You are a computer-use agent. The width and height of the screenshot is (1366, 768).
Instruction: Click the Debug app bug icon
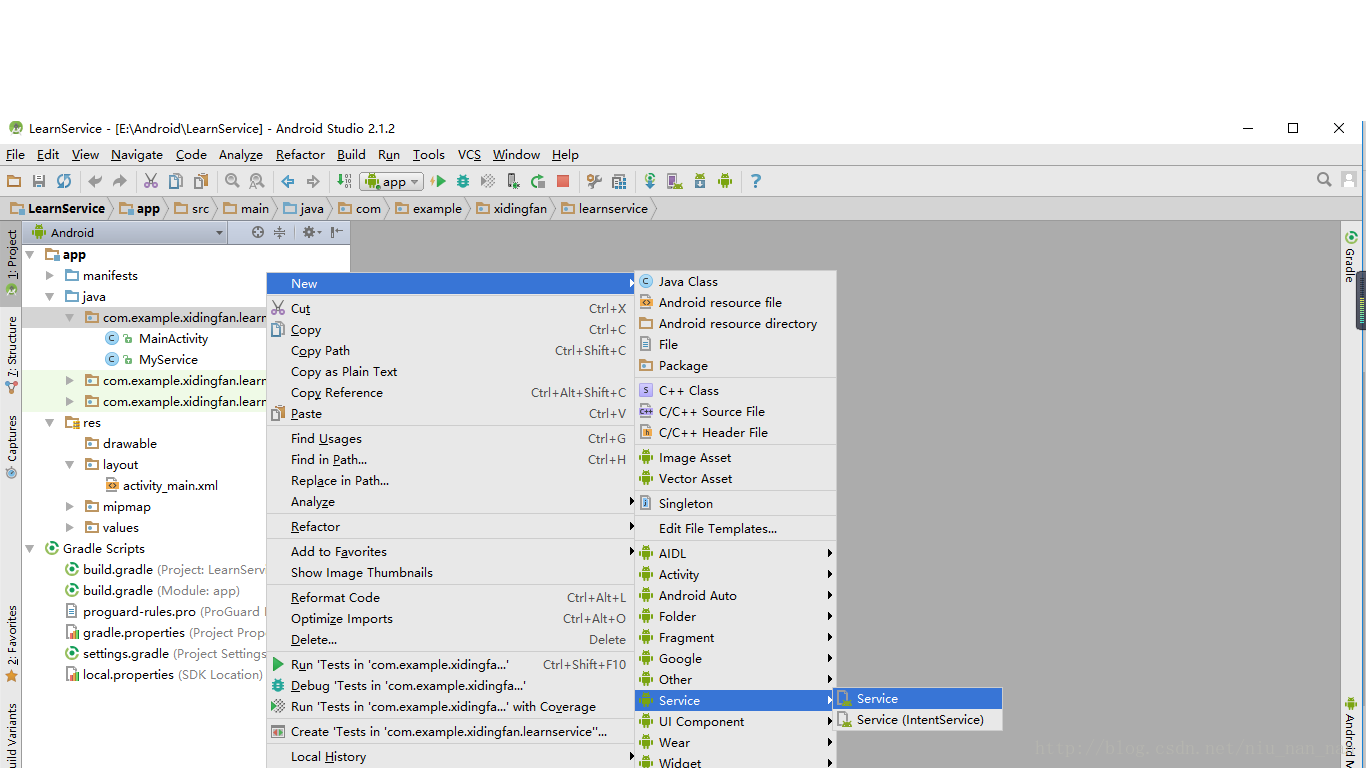click(463, 181)
